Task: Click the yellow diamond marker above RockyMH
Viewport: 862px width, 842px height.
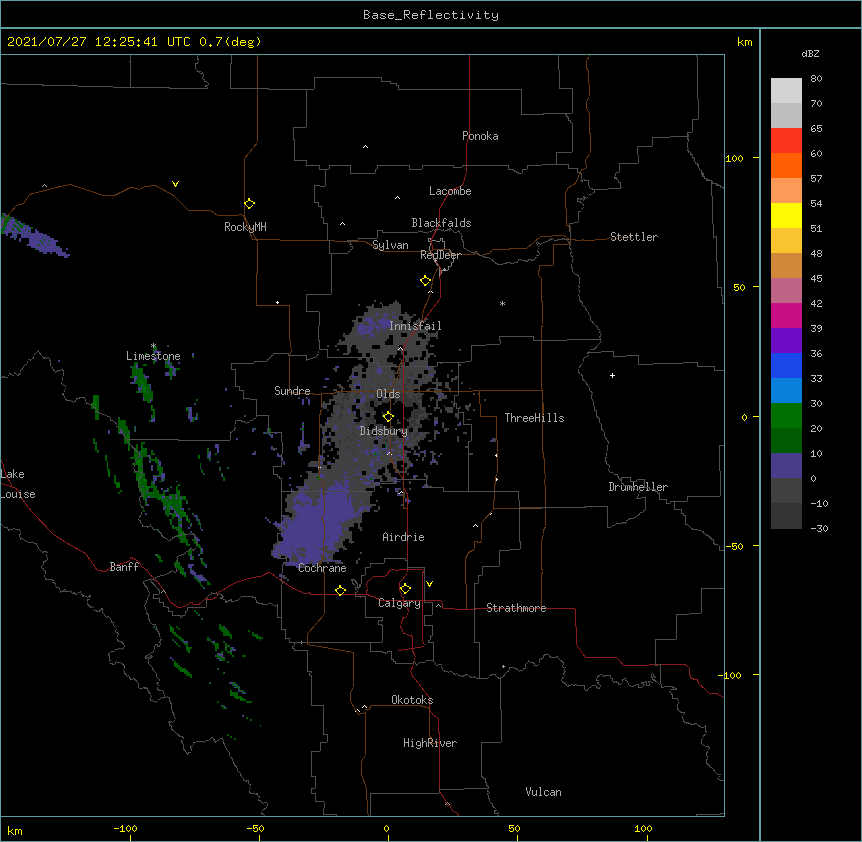Action: [250, 204]
